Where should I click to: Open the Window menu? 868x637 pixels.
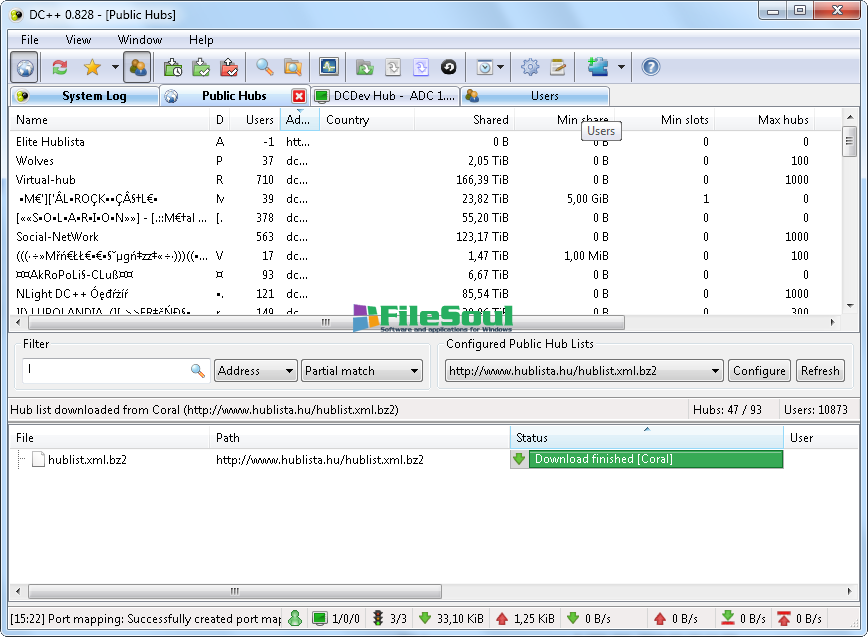[x=140, y=40]
